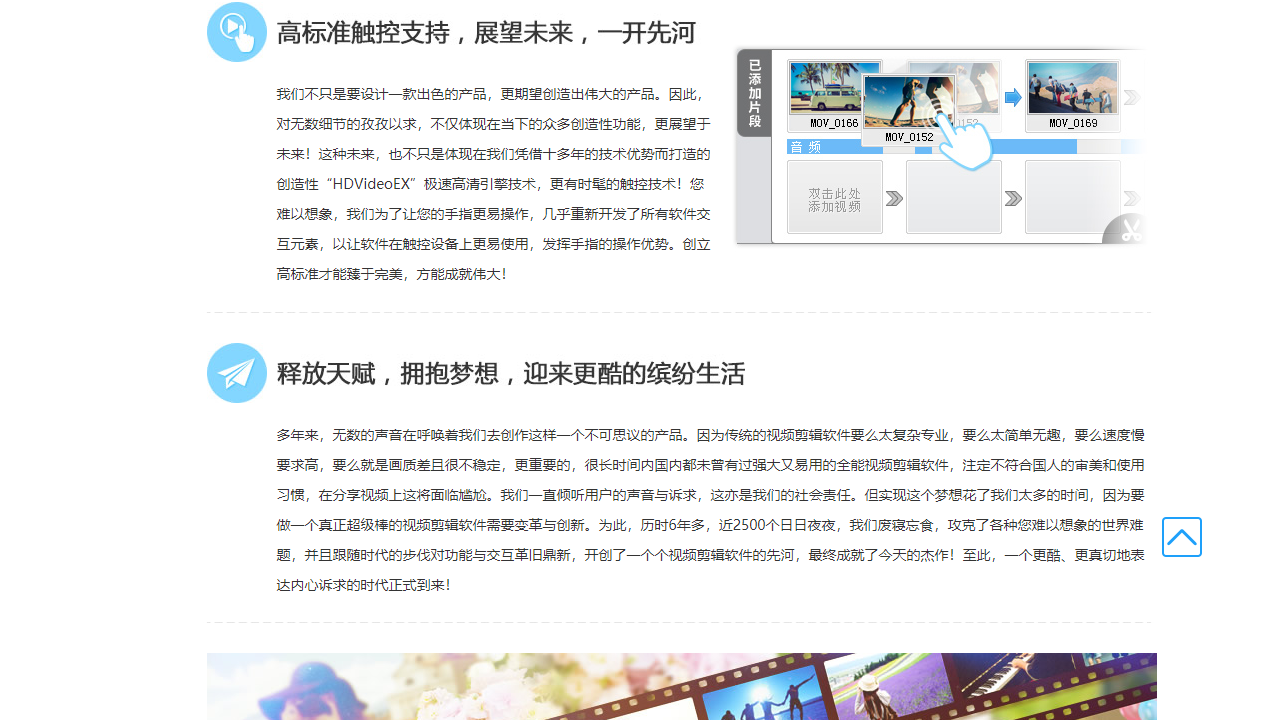This screenshot has height=720, width=1280.
Task: Select the 已添加片段 tab
Action: (x=753, y=93)
